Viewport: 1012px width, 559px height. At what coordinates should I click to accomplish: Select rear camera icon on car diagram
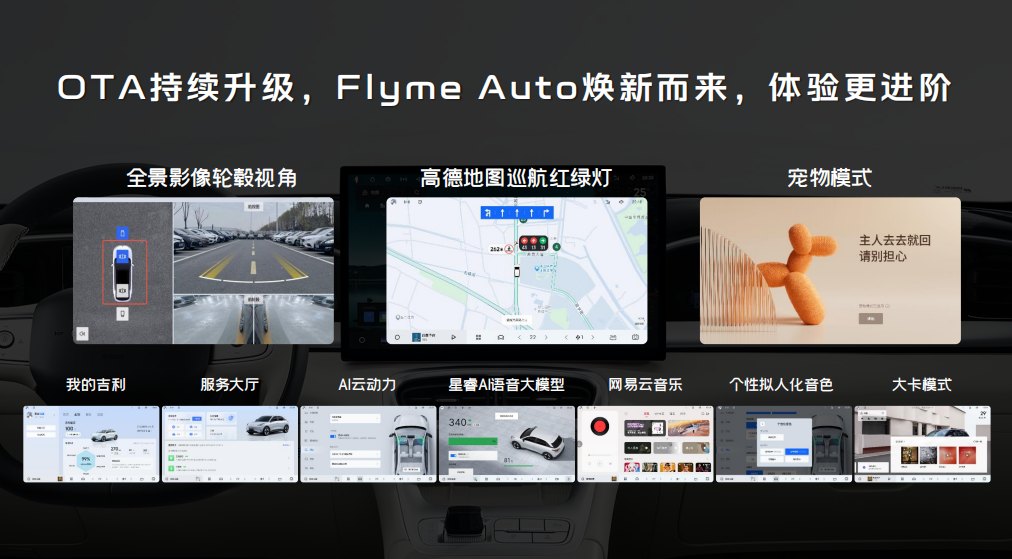tap(123, 290)
